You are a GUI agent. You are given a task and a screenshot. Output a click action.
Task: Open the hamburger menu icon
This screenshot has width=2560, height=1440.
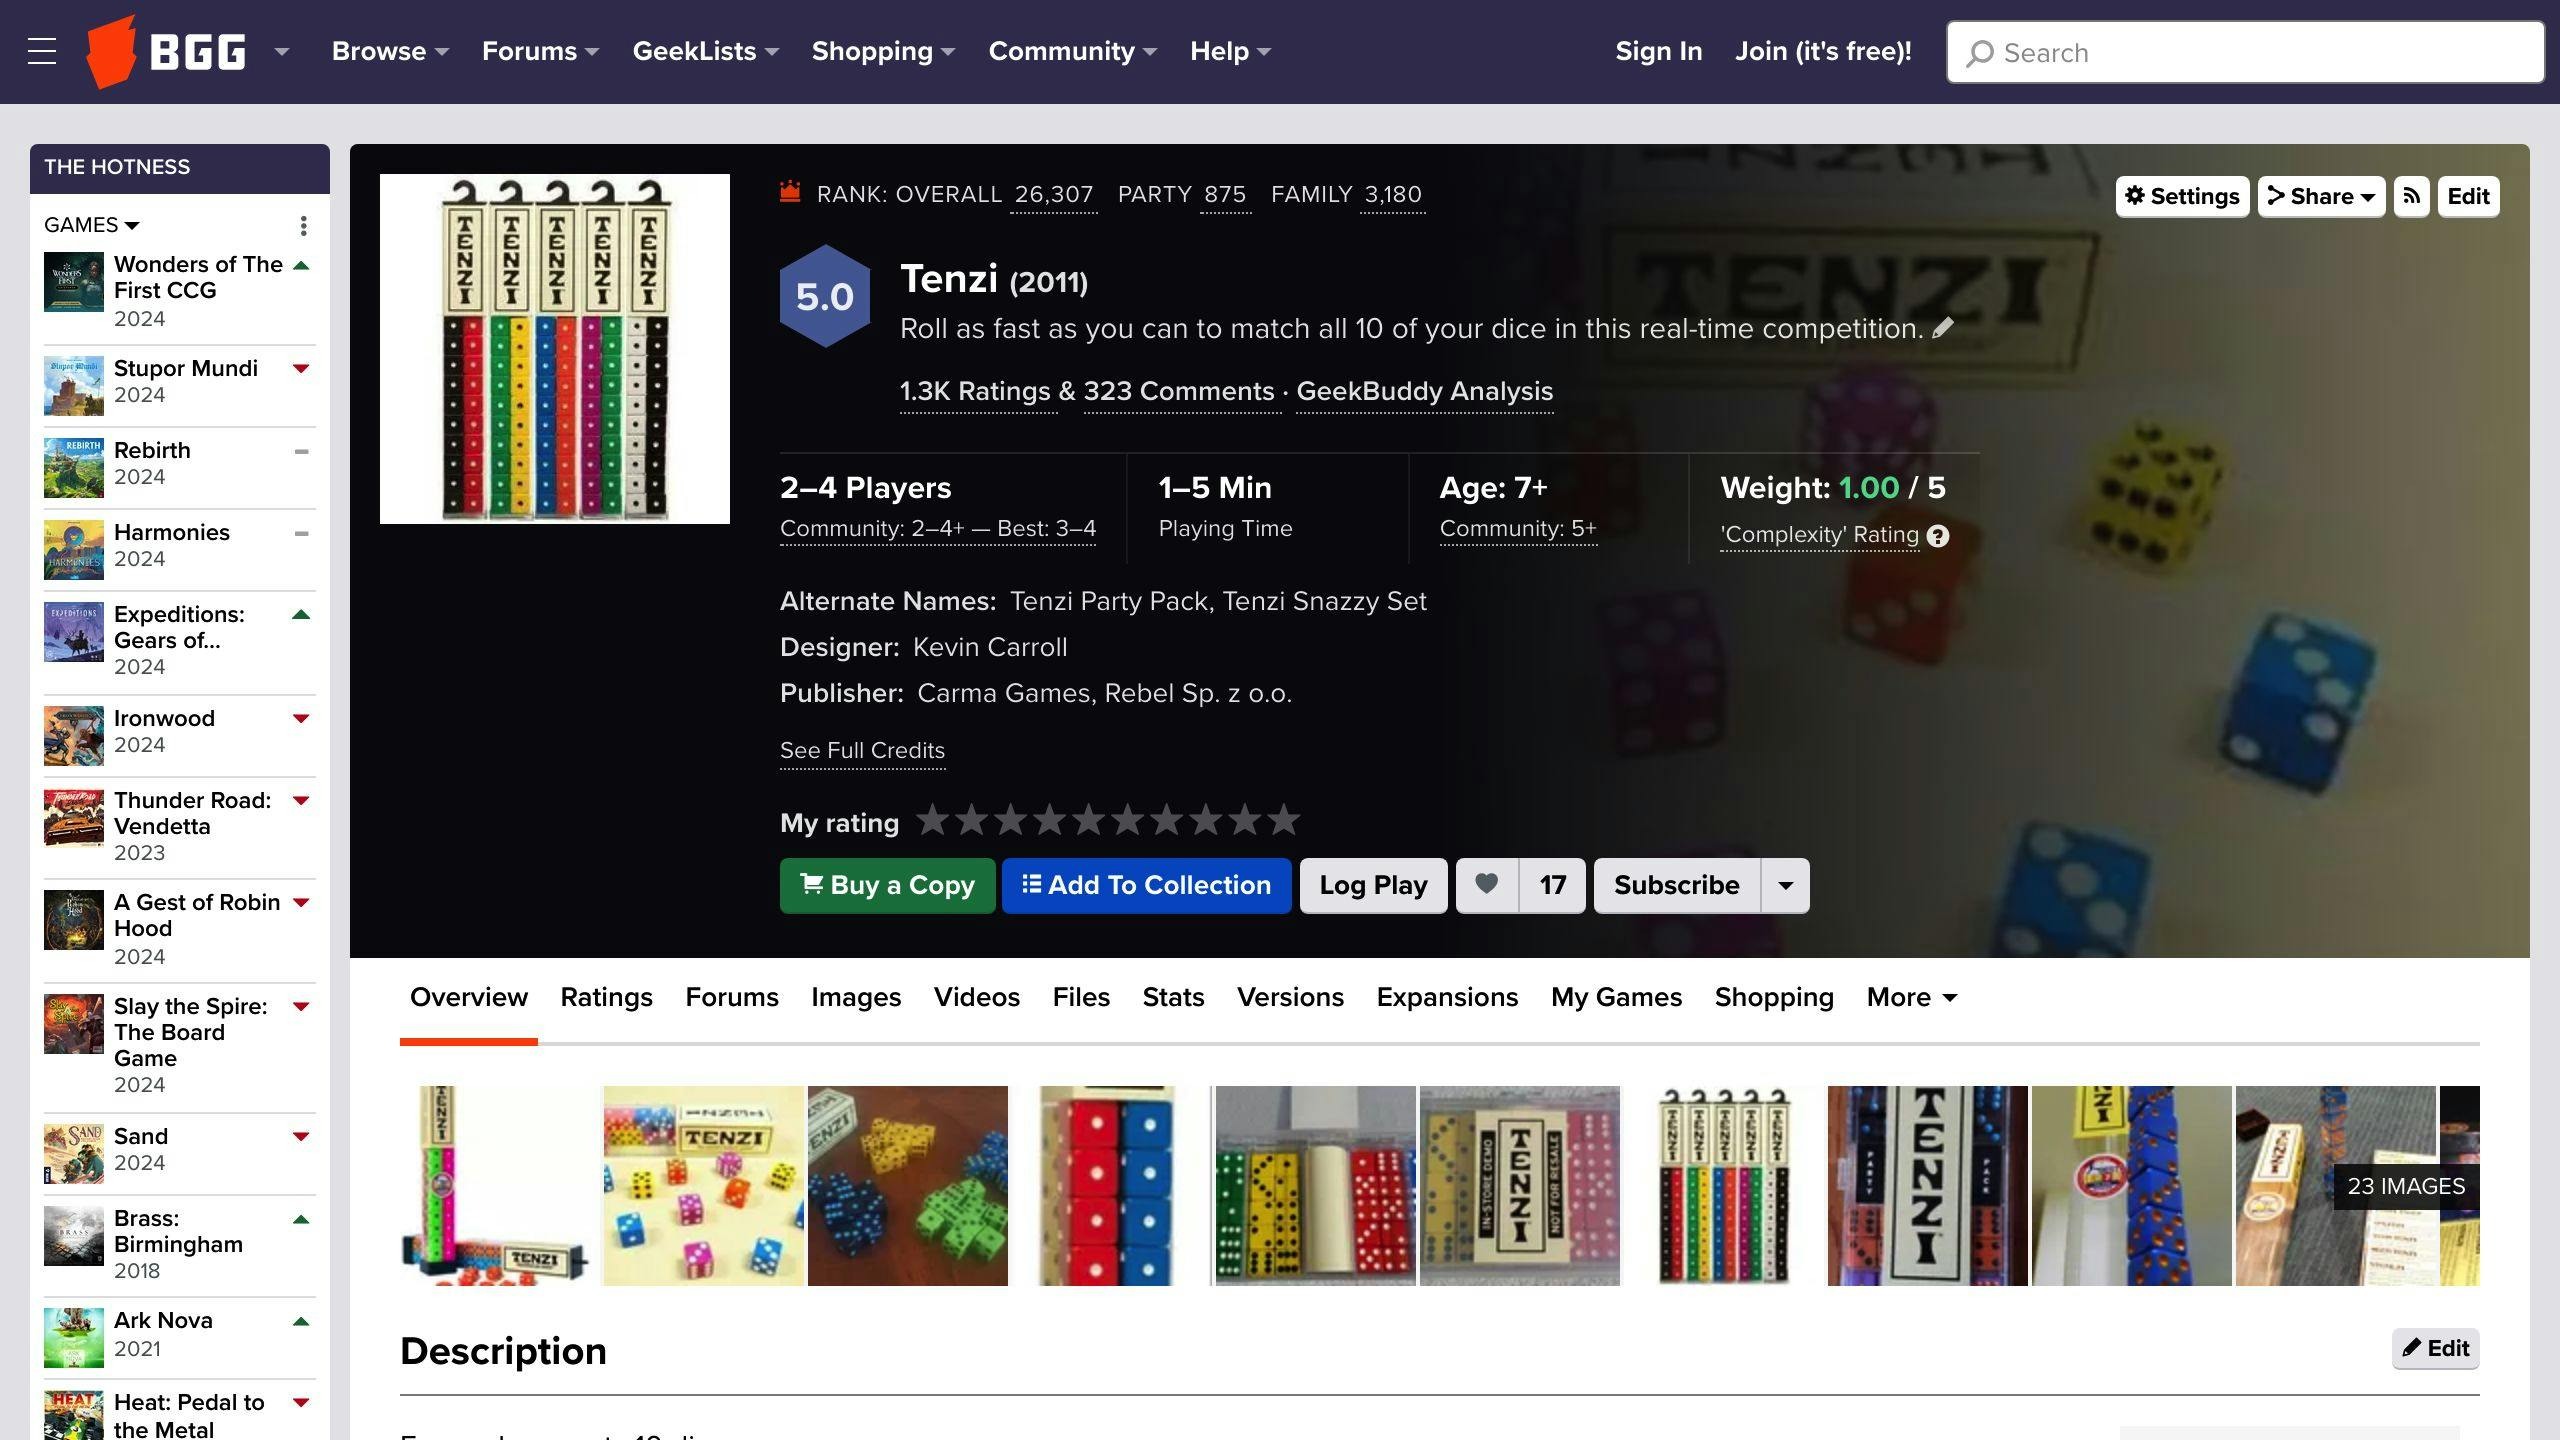42,51
